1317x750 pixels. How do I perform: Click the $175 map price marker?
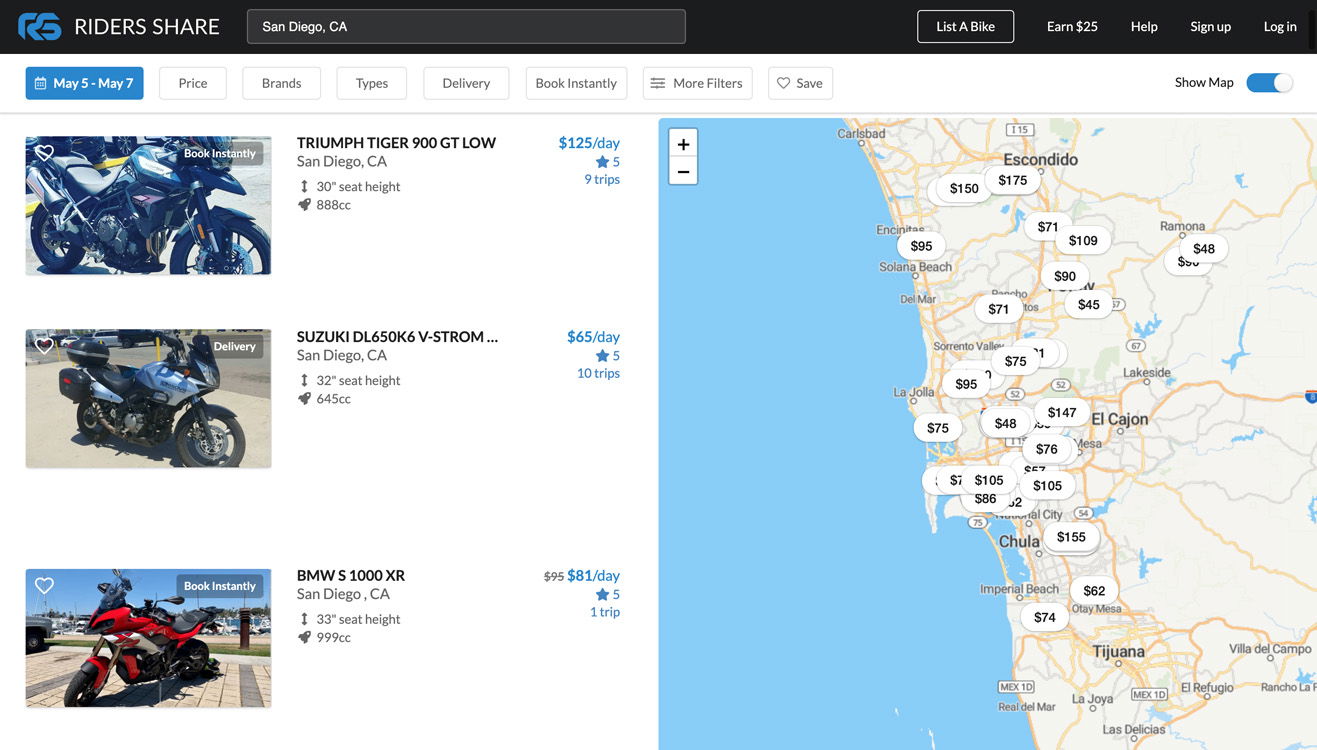[x=1012, y=180]
